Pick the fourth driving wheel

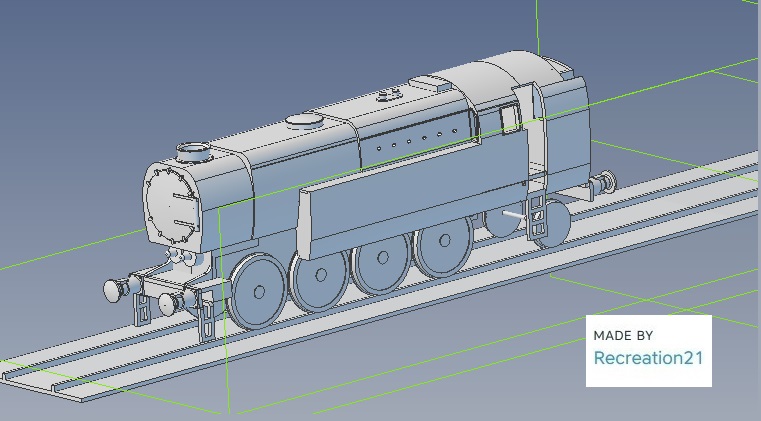(x=441, y=244)
